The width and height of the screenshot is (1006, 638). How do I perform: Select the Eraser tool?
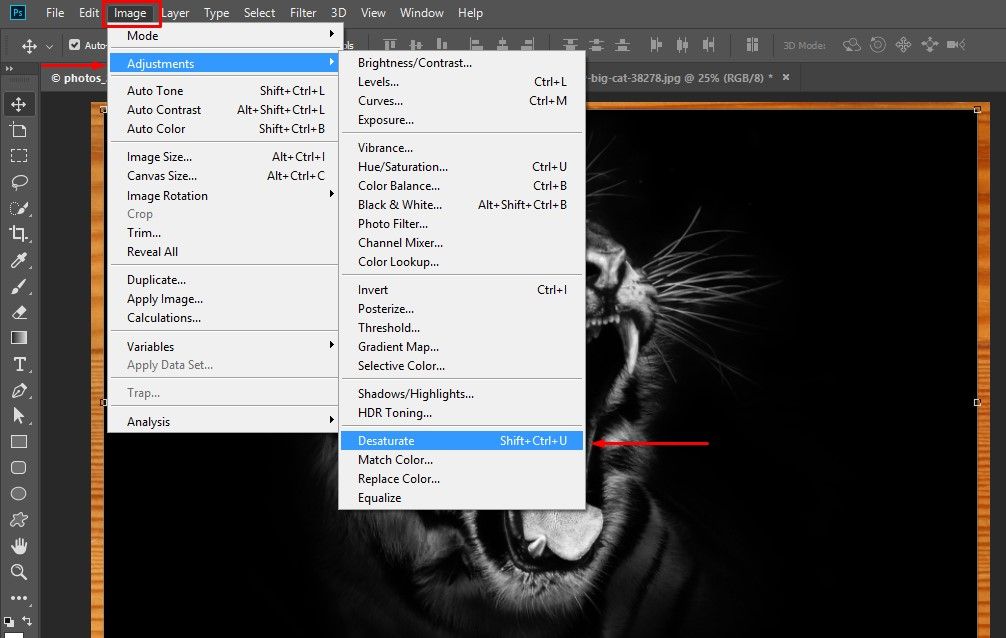click(19, 313)
